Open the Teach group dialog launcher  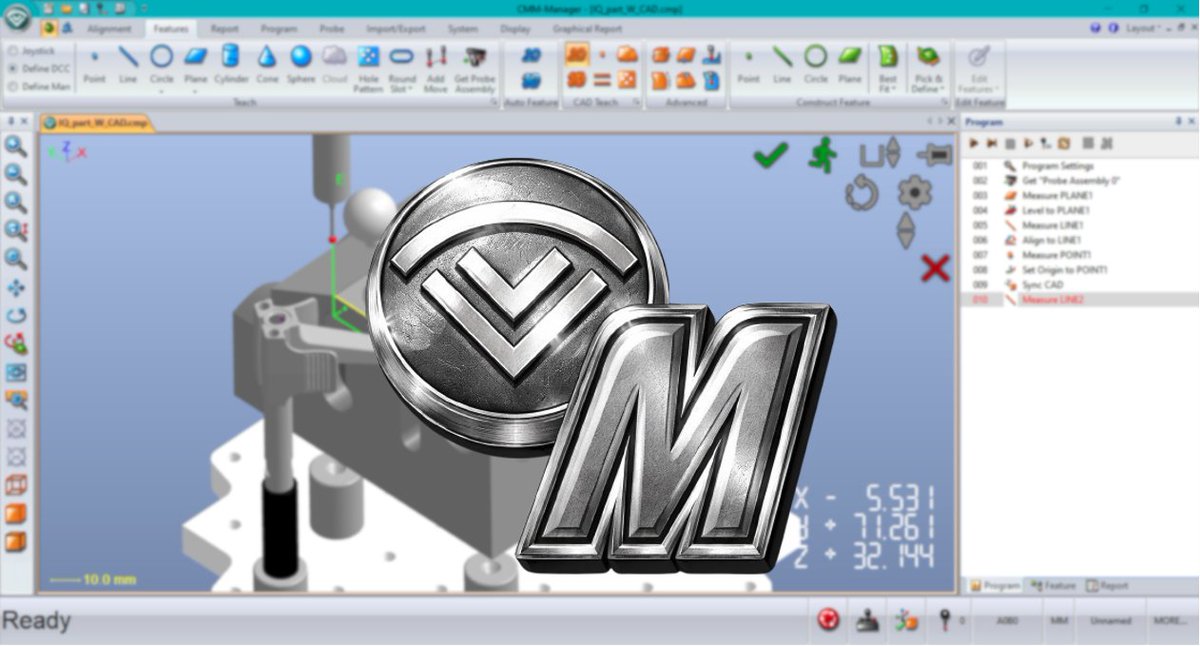click(x=494, y=102)
